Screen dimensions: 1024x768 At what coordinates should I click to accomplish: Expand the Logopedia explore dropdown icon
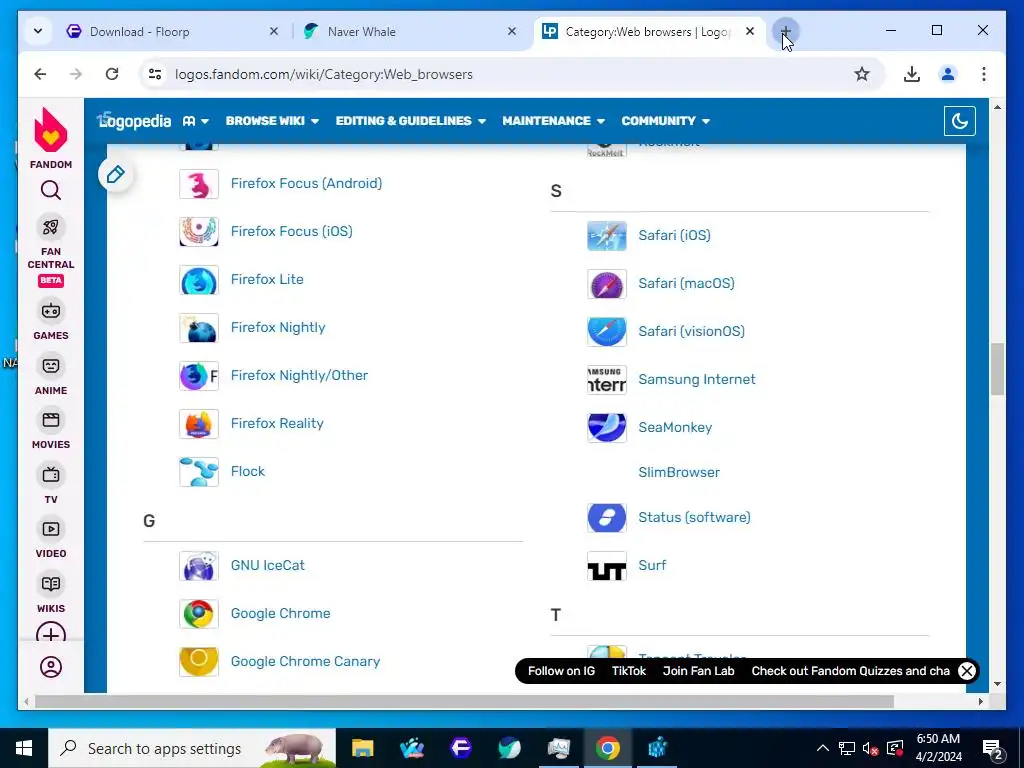pos(196,121)
